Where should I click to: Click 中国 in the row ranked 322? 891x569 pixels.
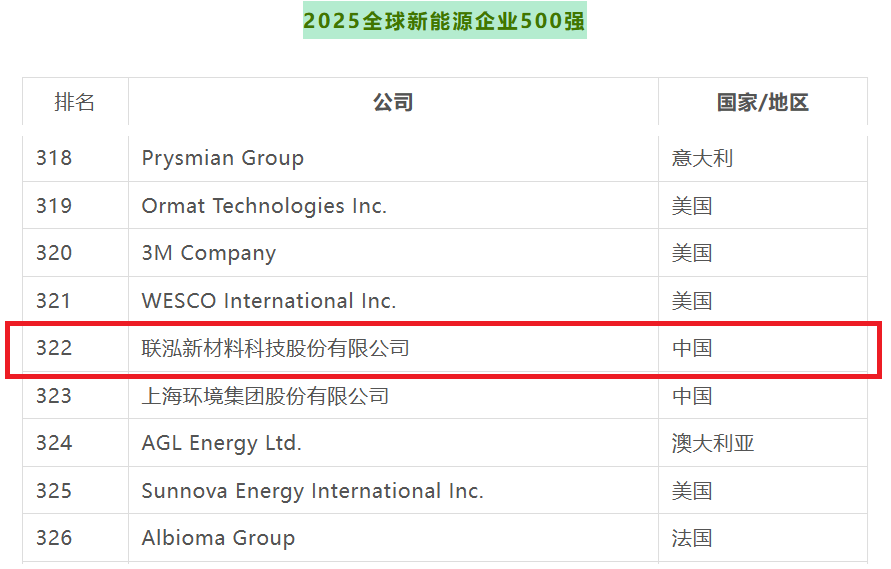[x=692, y=348]
